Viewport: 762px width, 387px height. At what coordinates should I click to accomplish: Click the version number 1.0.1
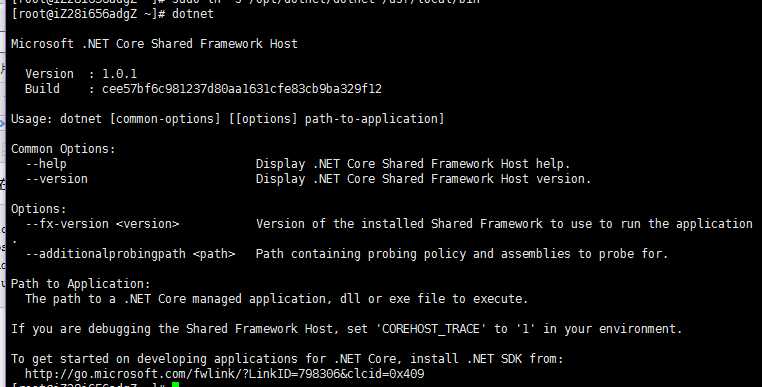(x=120, y=74)
